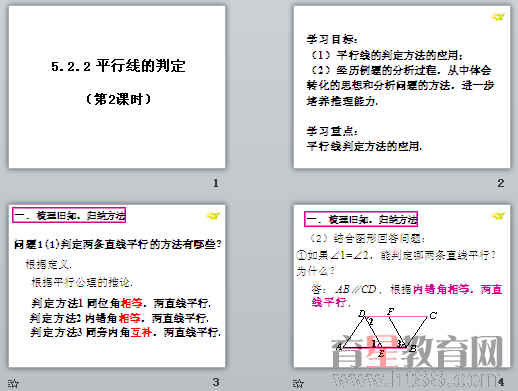This screenshot has height=391, width=518.
Task: Click the slide number 1 label
Action: [216, 183]
